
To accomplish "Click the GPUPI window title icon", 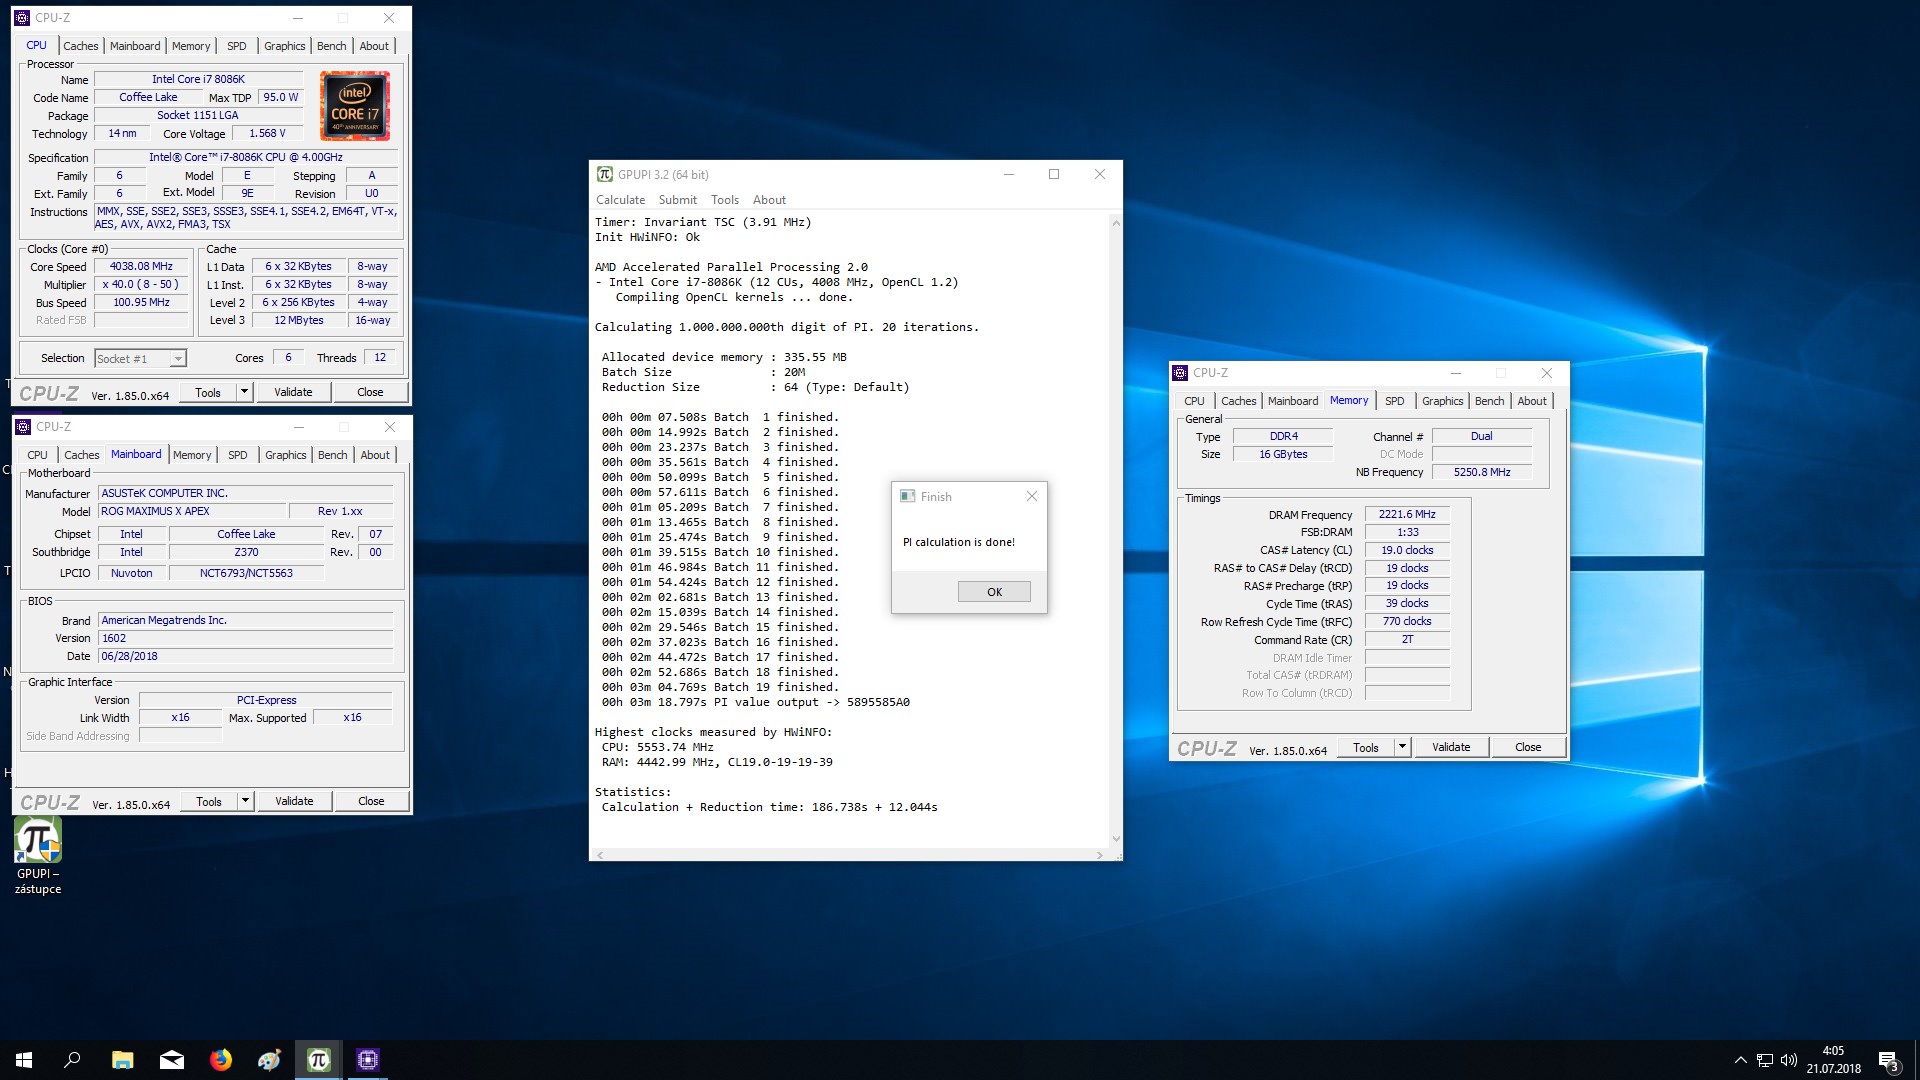I will (x=604, y=174).
